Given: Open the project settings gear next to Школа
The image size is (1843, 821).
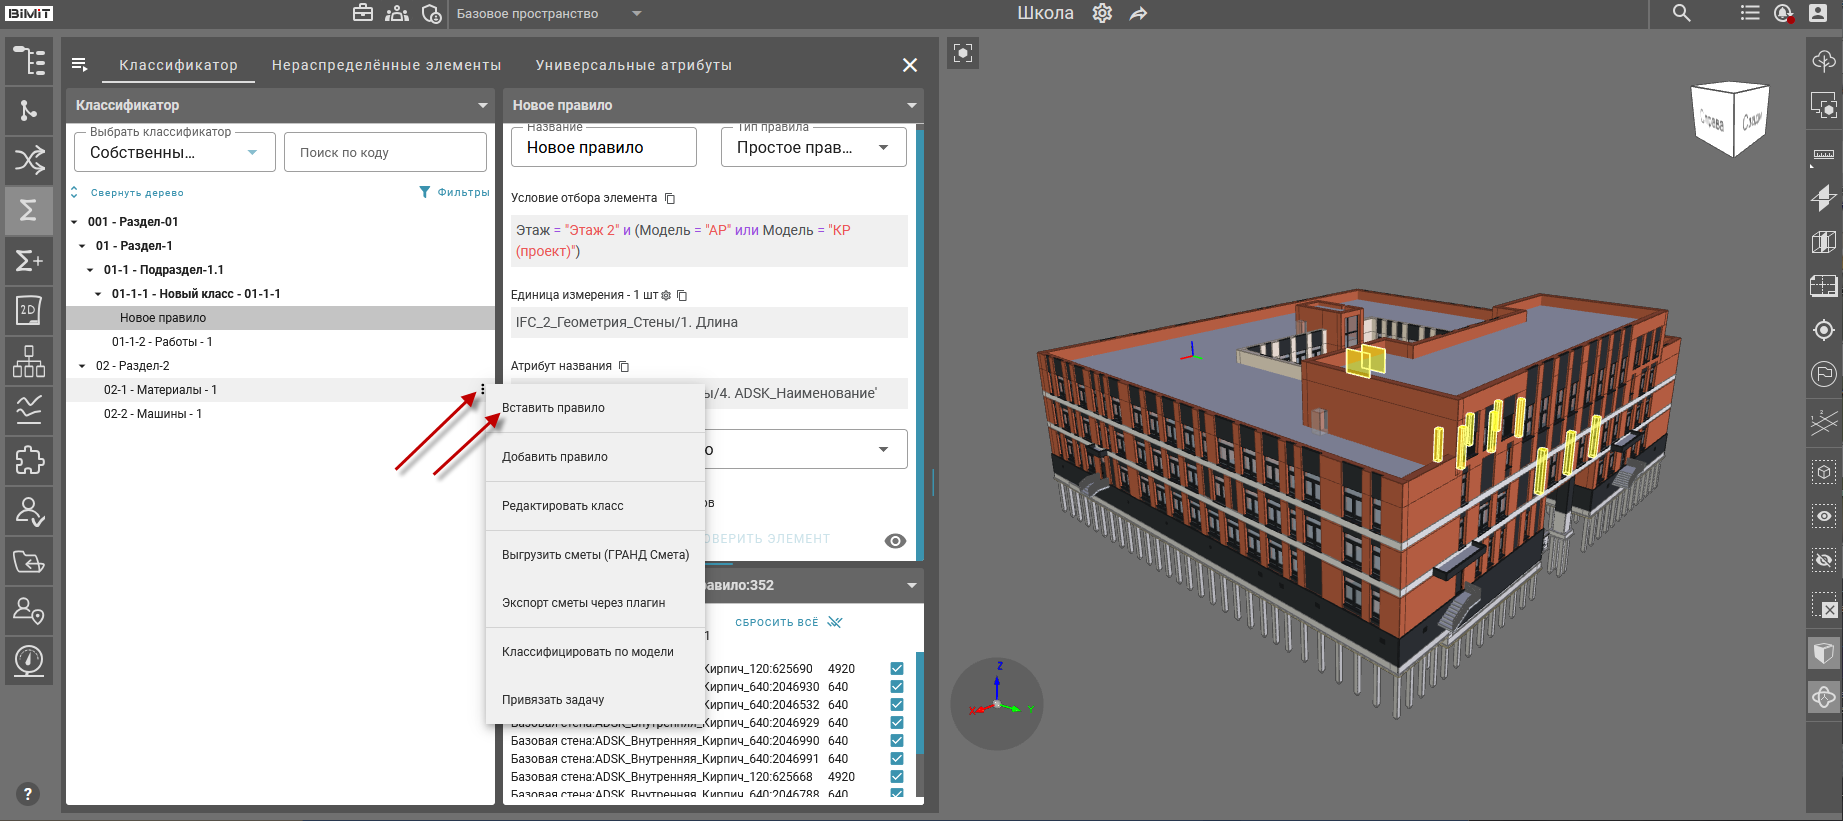Looking at the screenshot, I should point(1102,13).
